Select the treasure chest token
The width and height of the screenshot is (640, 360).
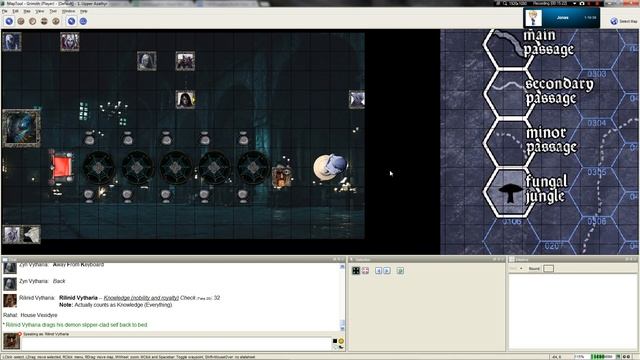282,177
